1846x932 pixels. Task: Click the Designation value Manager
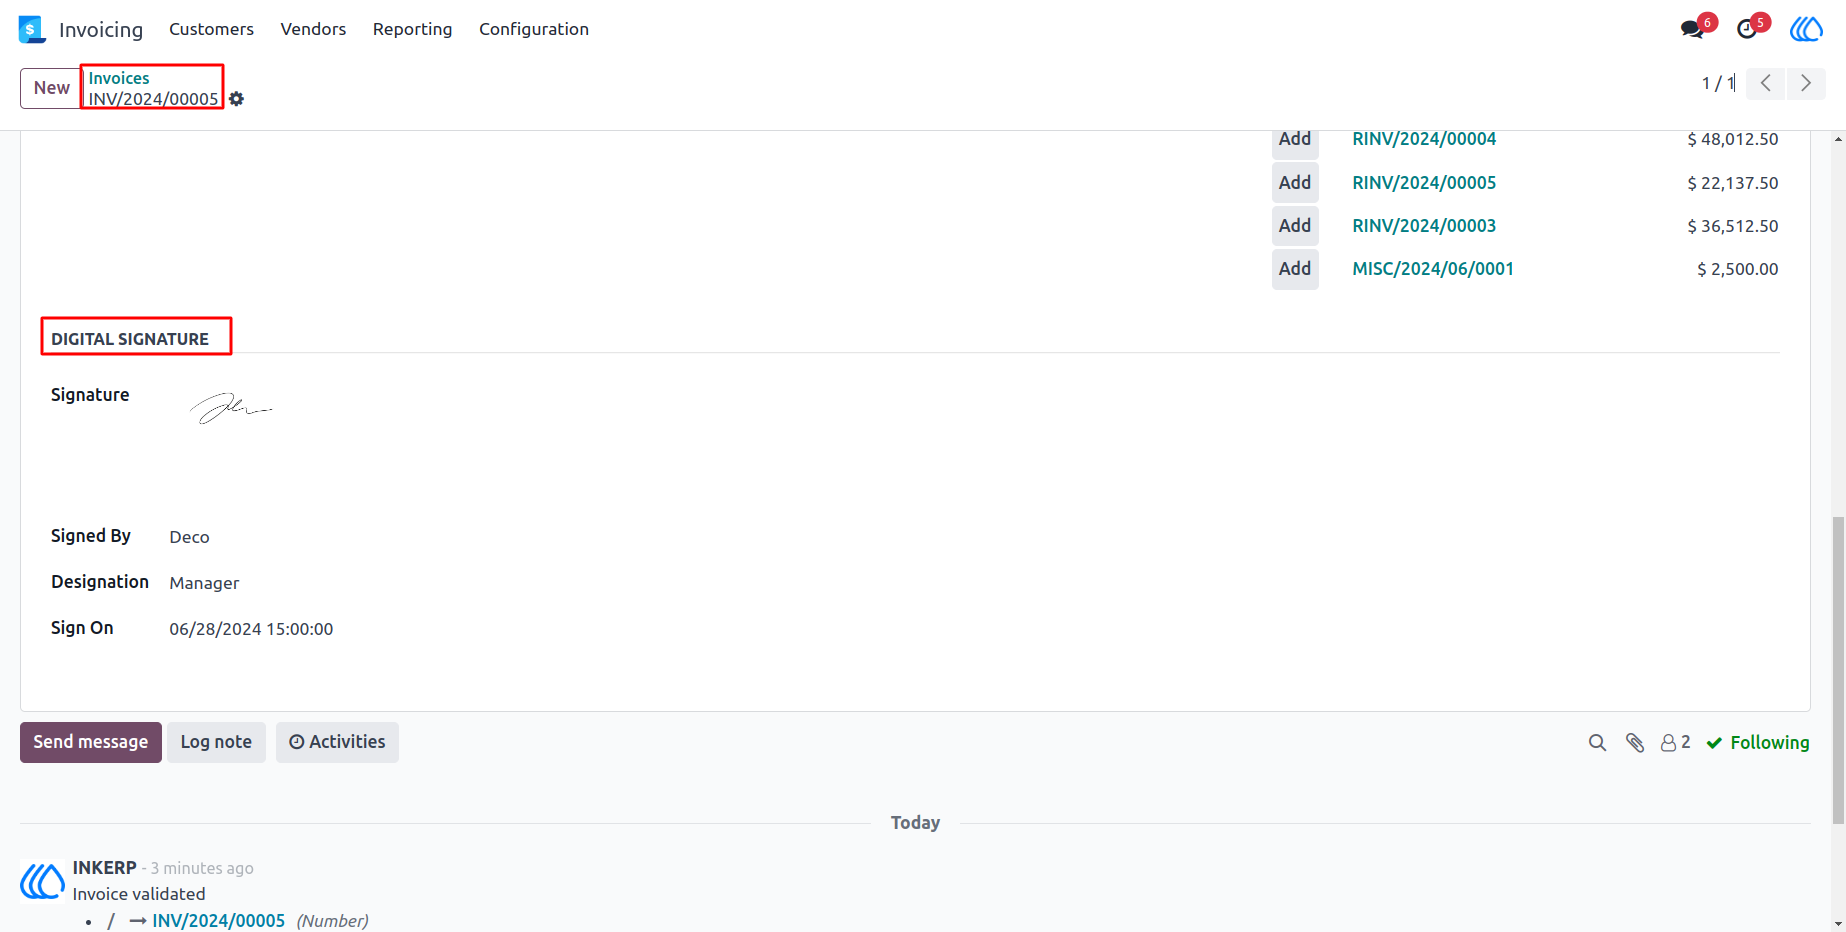(204, 583)
